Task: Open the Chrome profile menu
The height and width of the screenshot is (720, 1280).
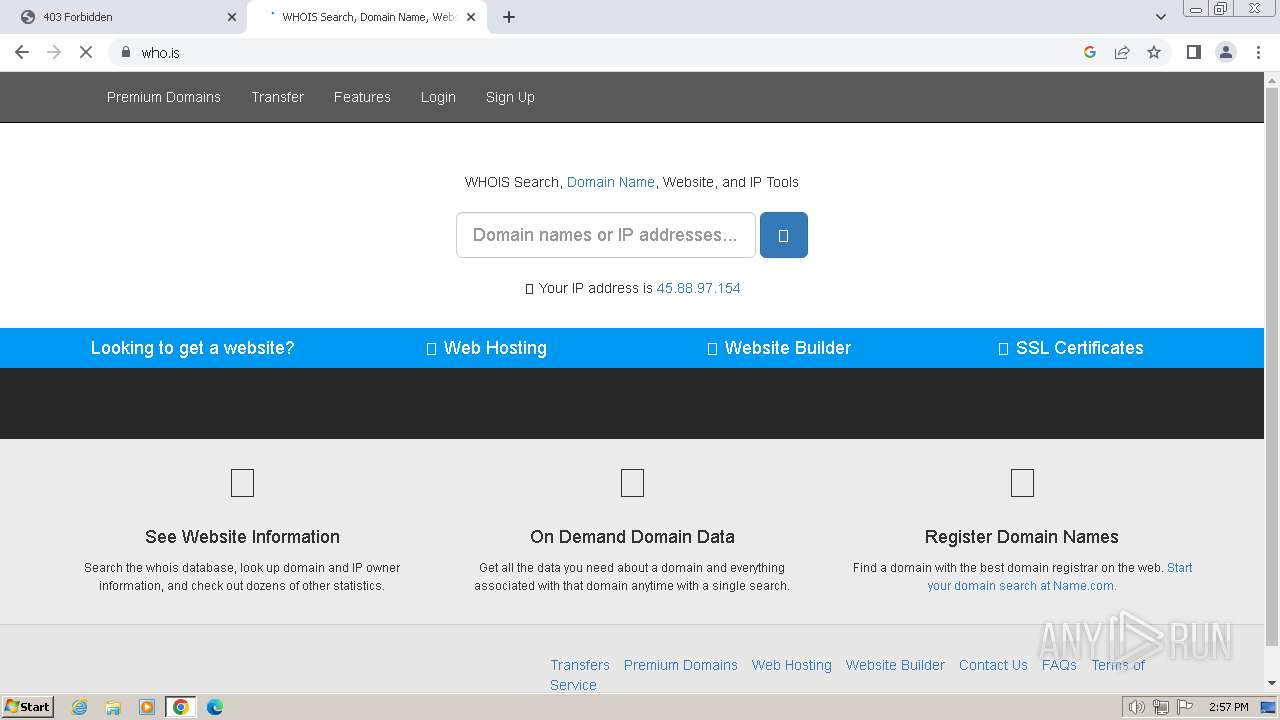Action: click(1226, 52)
